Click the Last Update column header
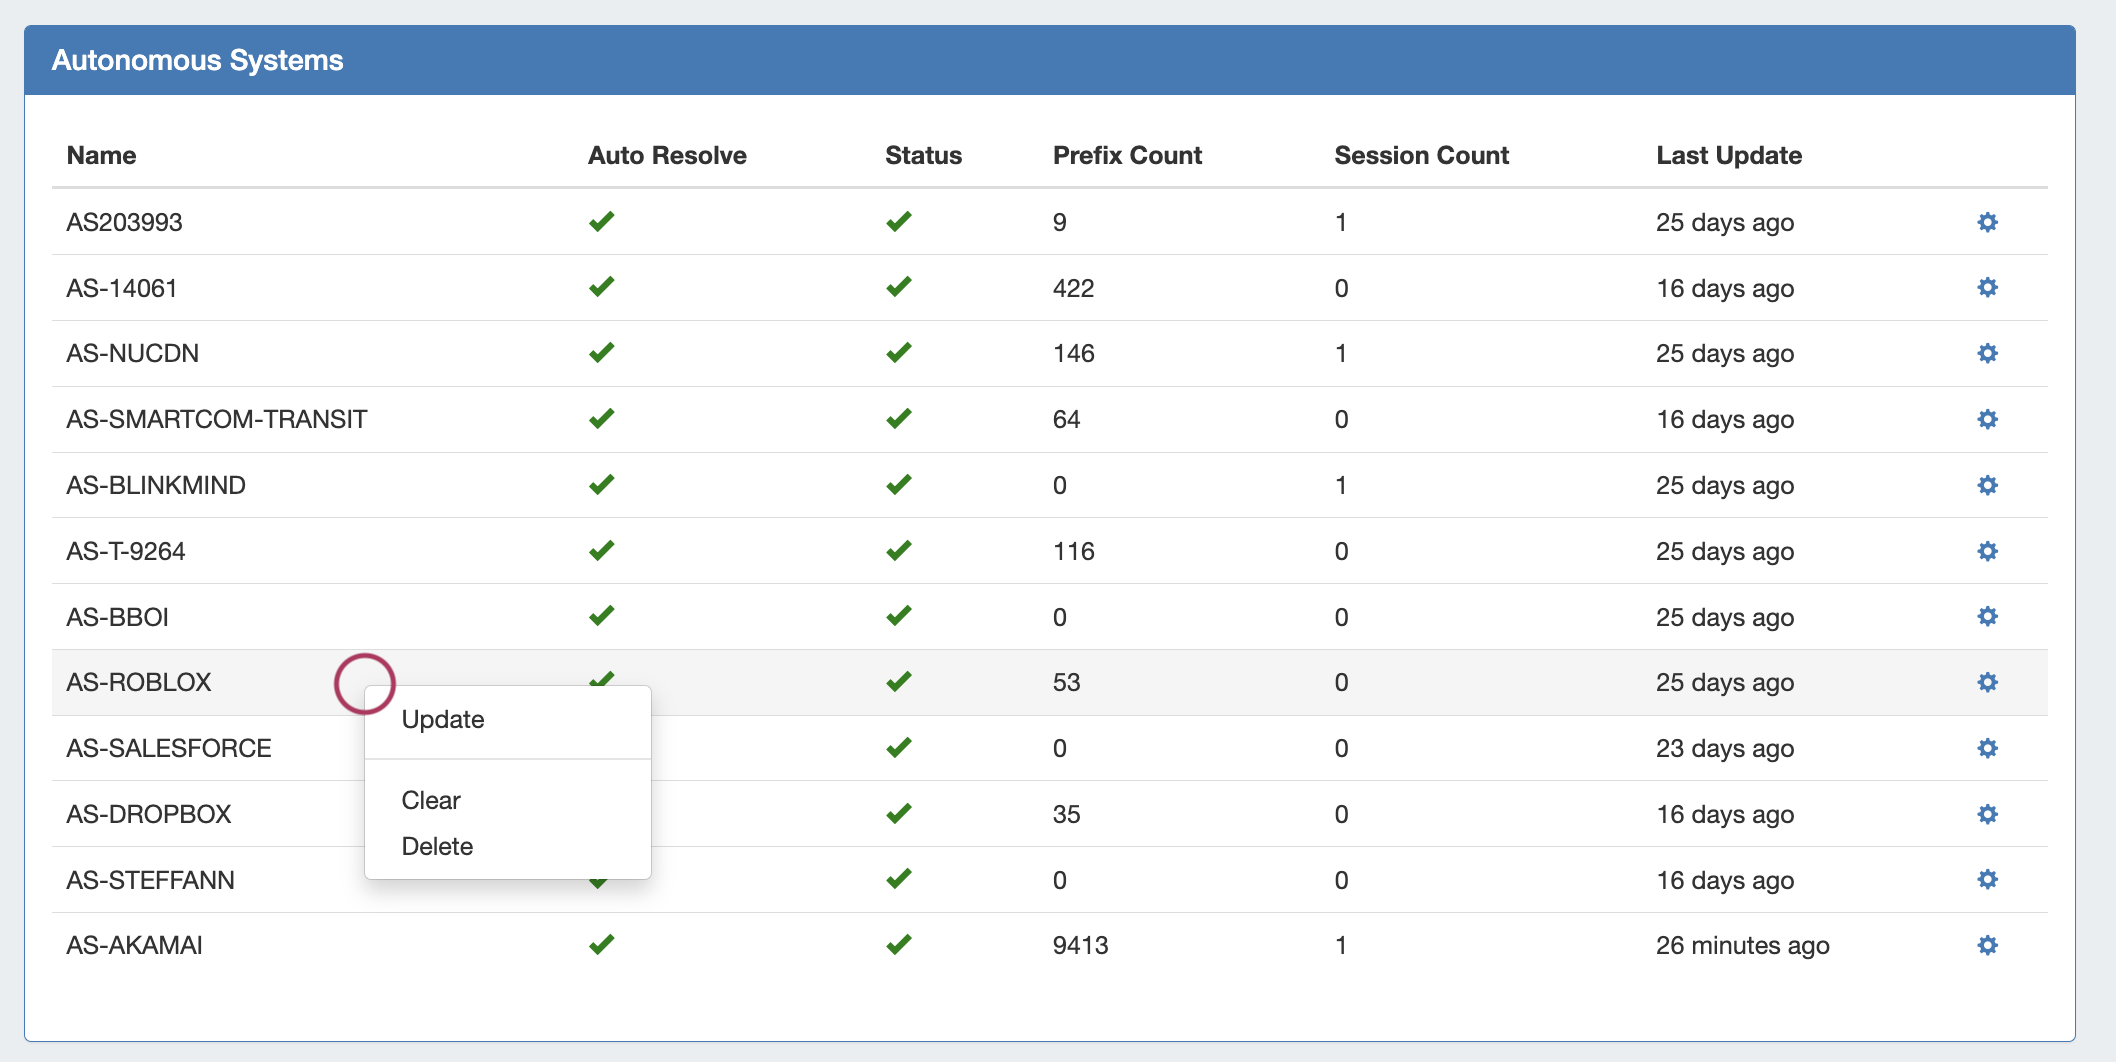 tap(1728, 155)
